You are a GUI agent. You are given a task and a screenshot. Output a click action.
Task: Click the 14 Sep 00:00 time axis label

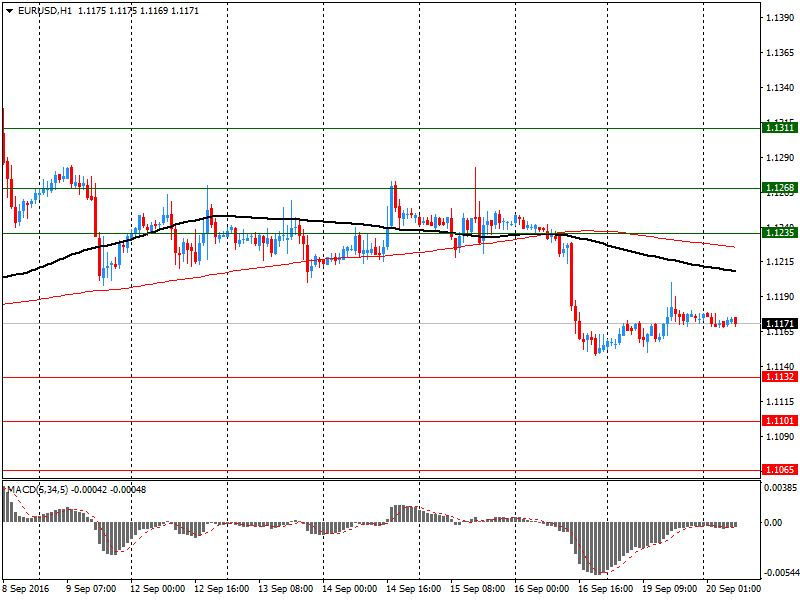pos(349,589)
